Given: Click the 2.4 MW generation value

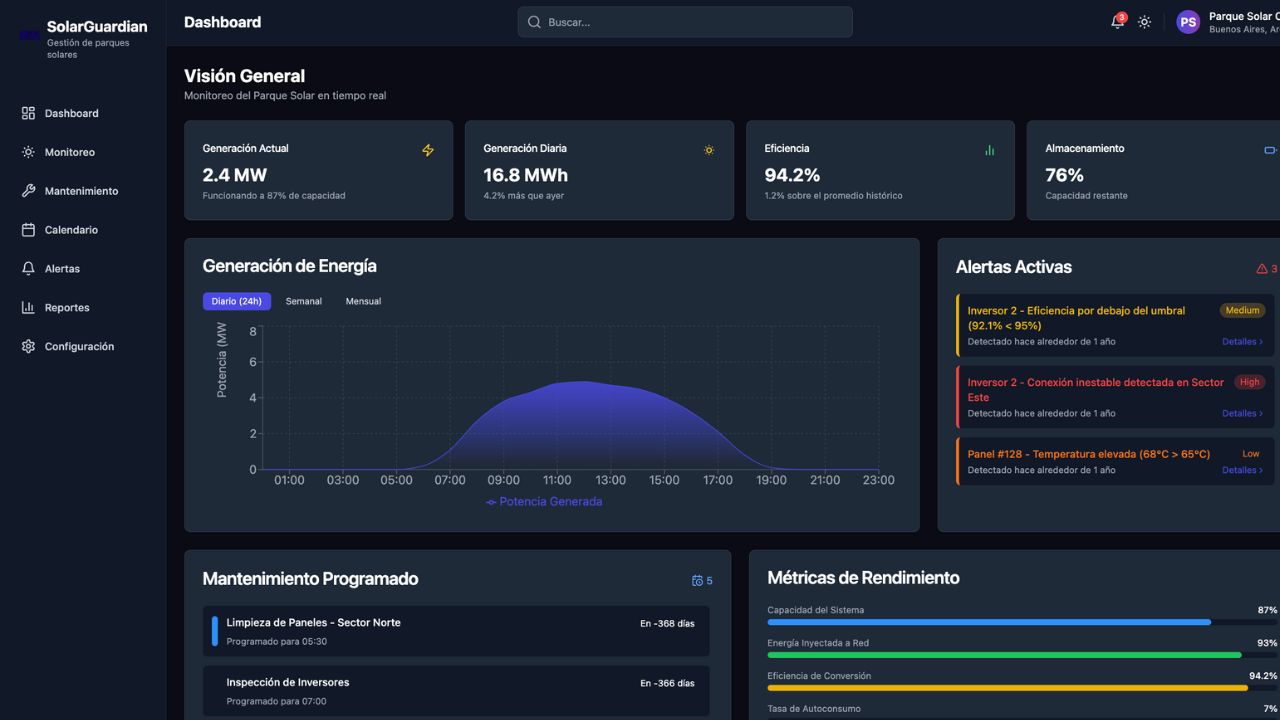Looking at the screenshot, I should 235,175.
